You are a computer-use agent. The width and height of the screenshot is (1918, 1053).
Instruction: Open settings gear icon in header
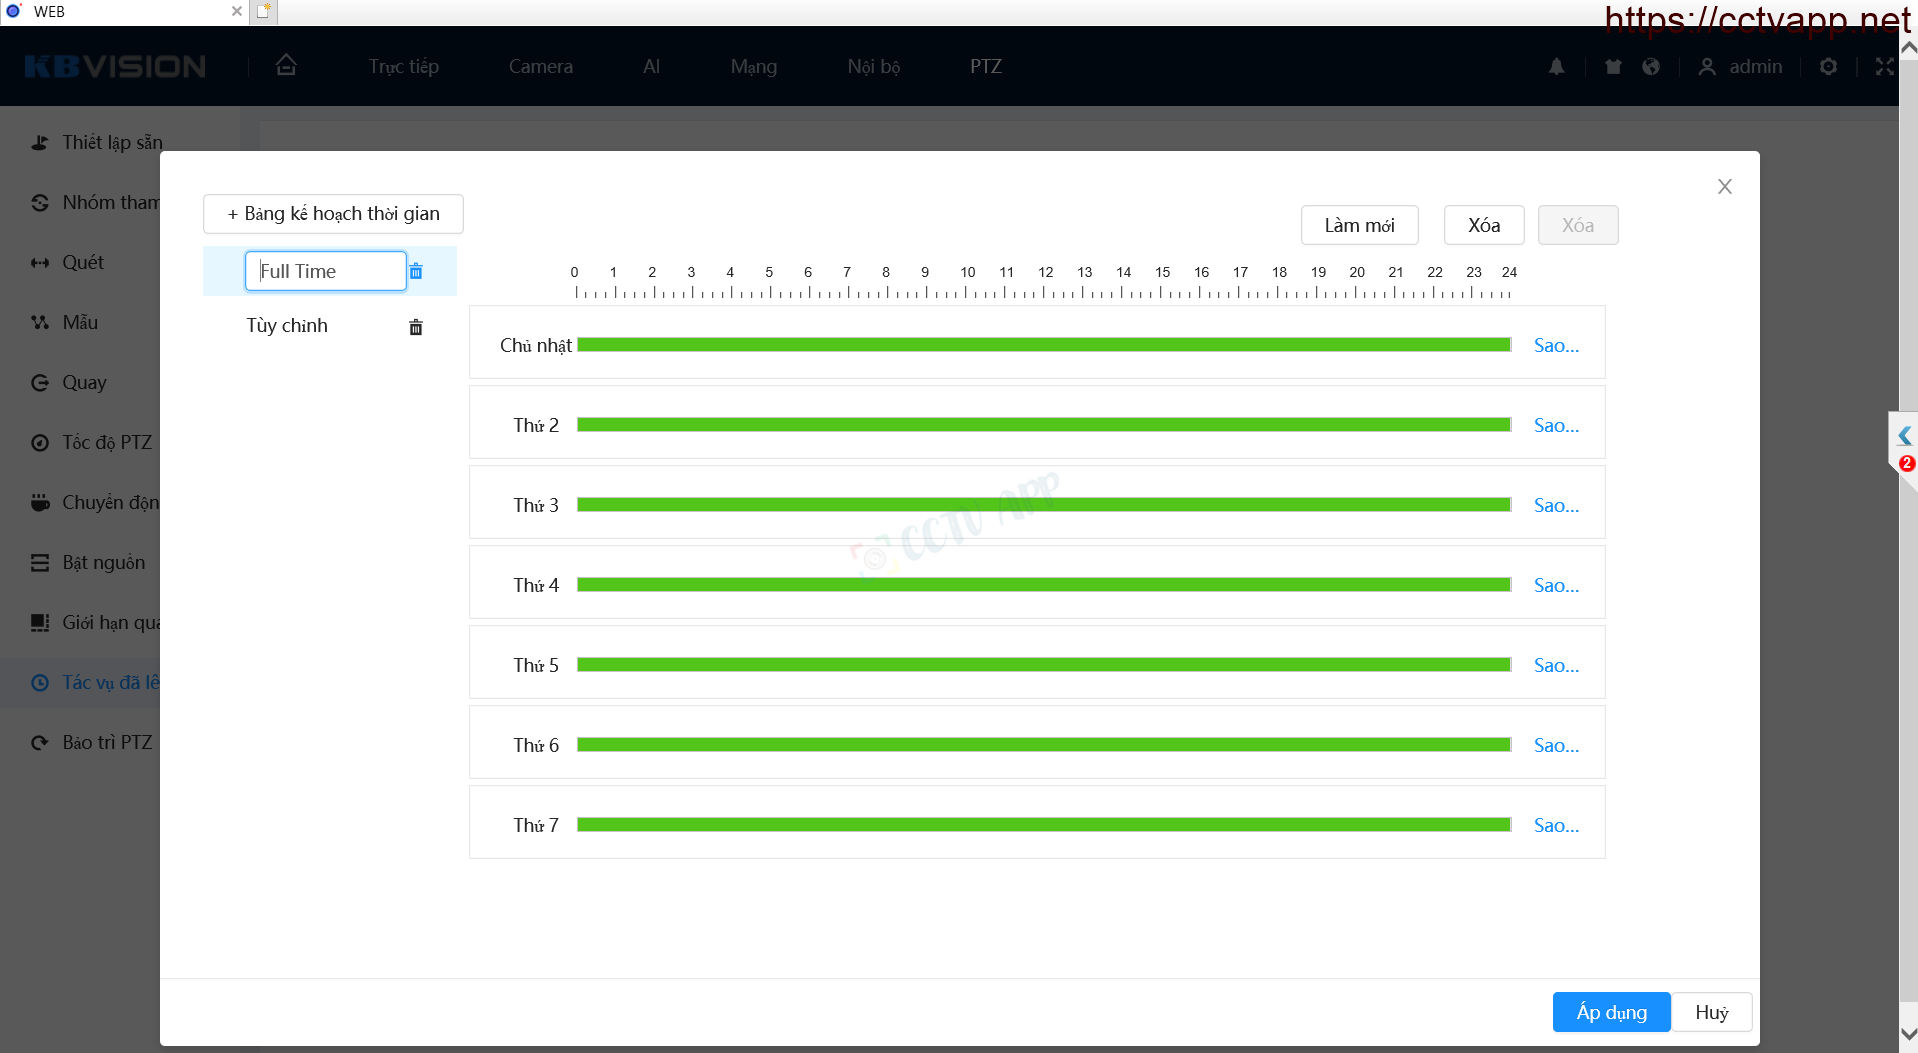(1828, 67)
